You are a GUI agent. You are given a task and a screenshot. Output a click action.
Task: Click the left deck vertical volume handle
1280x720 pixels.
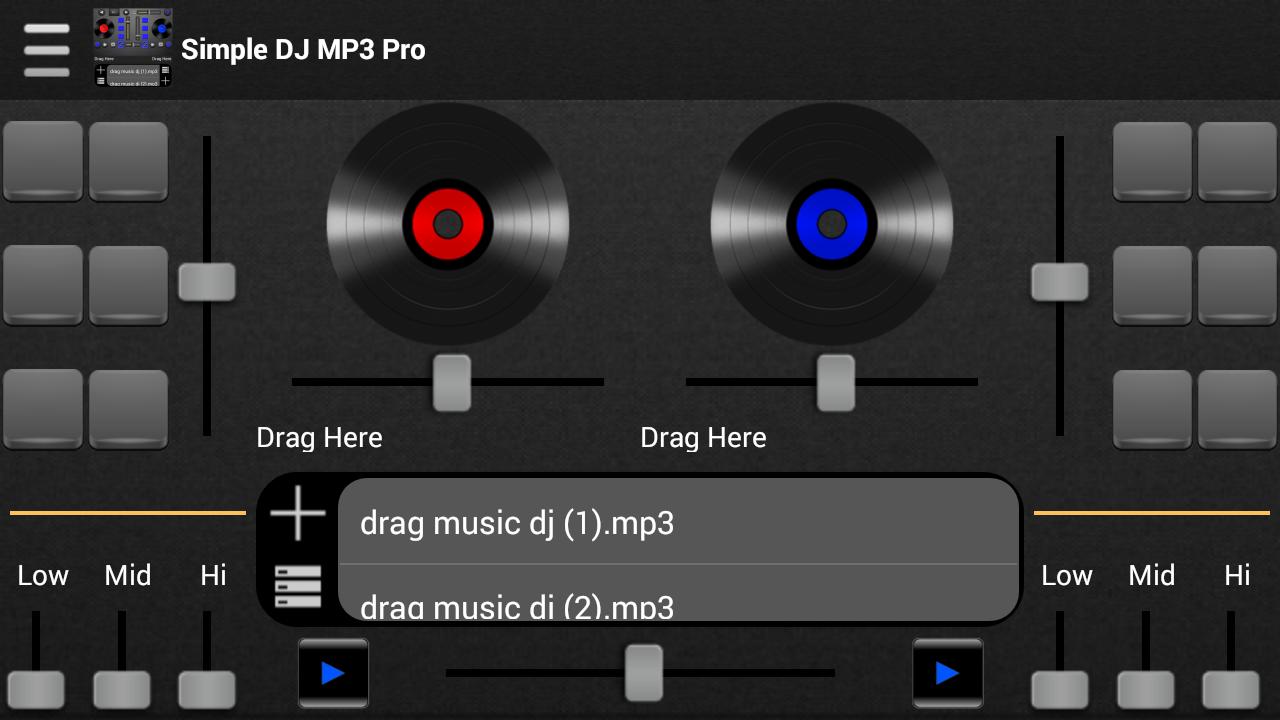point(207,282)
